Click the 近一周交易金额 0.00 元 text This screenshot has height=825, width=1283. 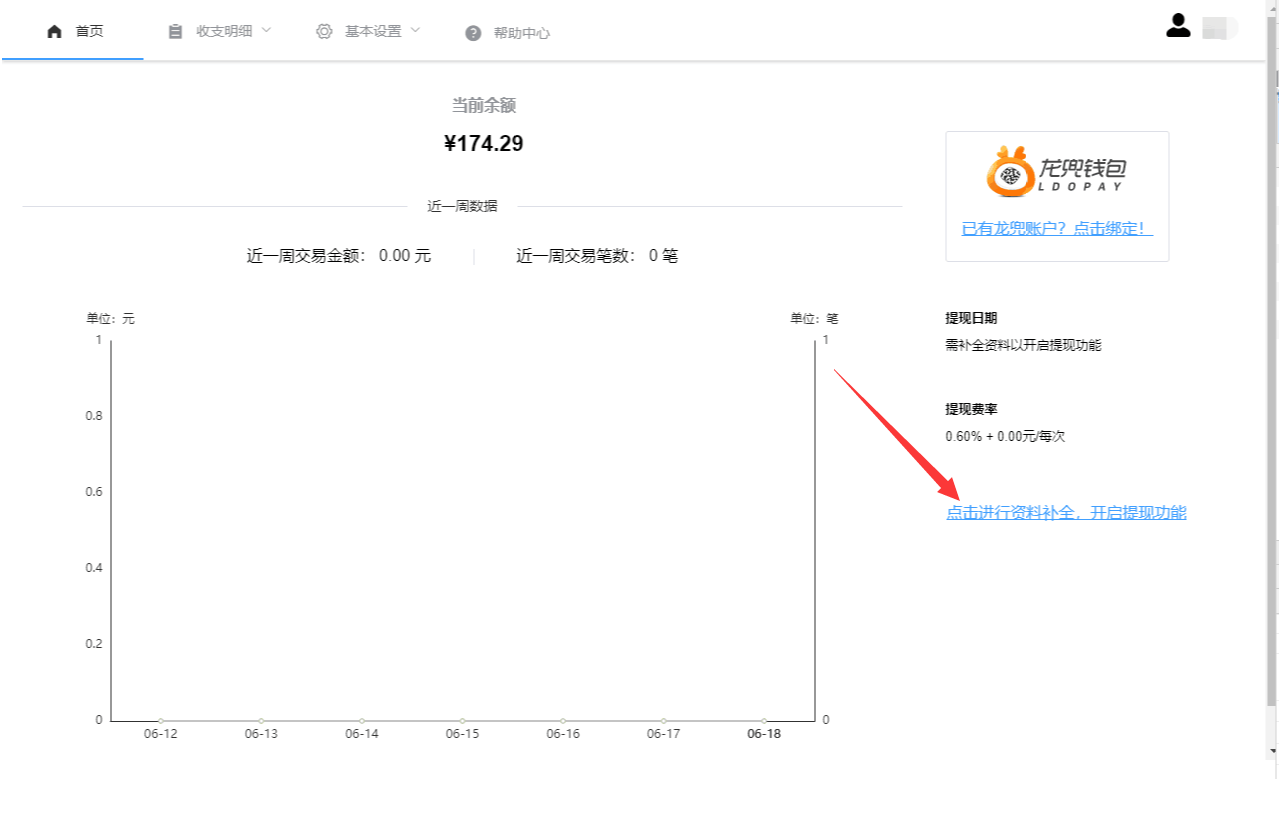click(339, 256)
